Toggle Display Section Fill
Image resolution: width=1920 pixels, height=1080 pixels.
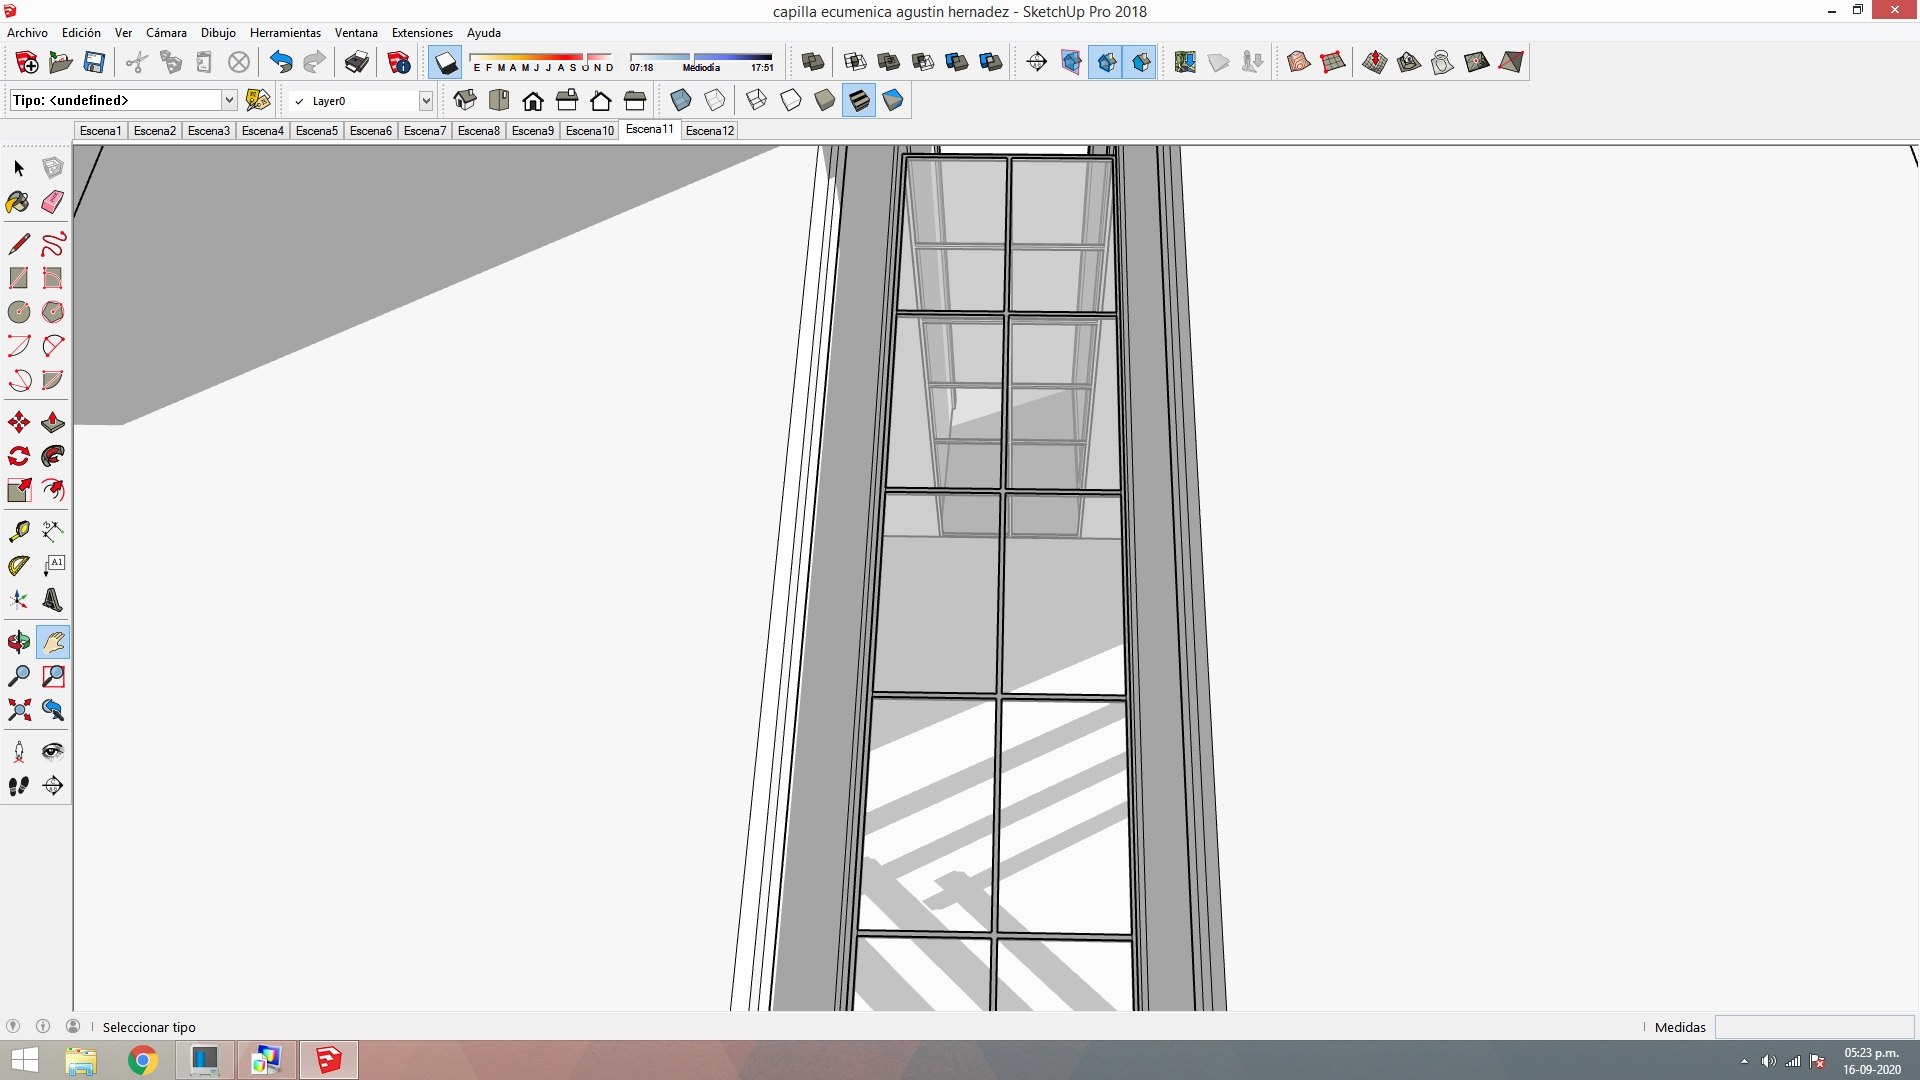pos(1141,62)
